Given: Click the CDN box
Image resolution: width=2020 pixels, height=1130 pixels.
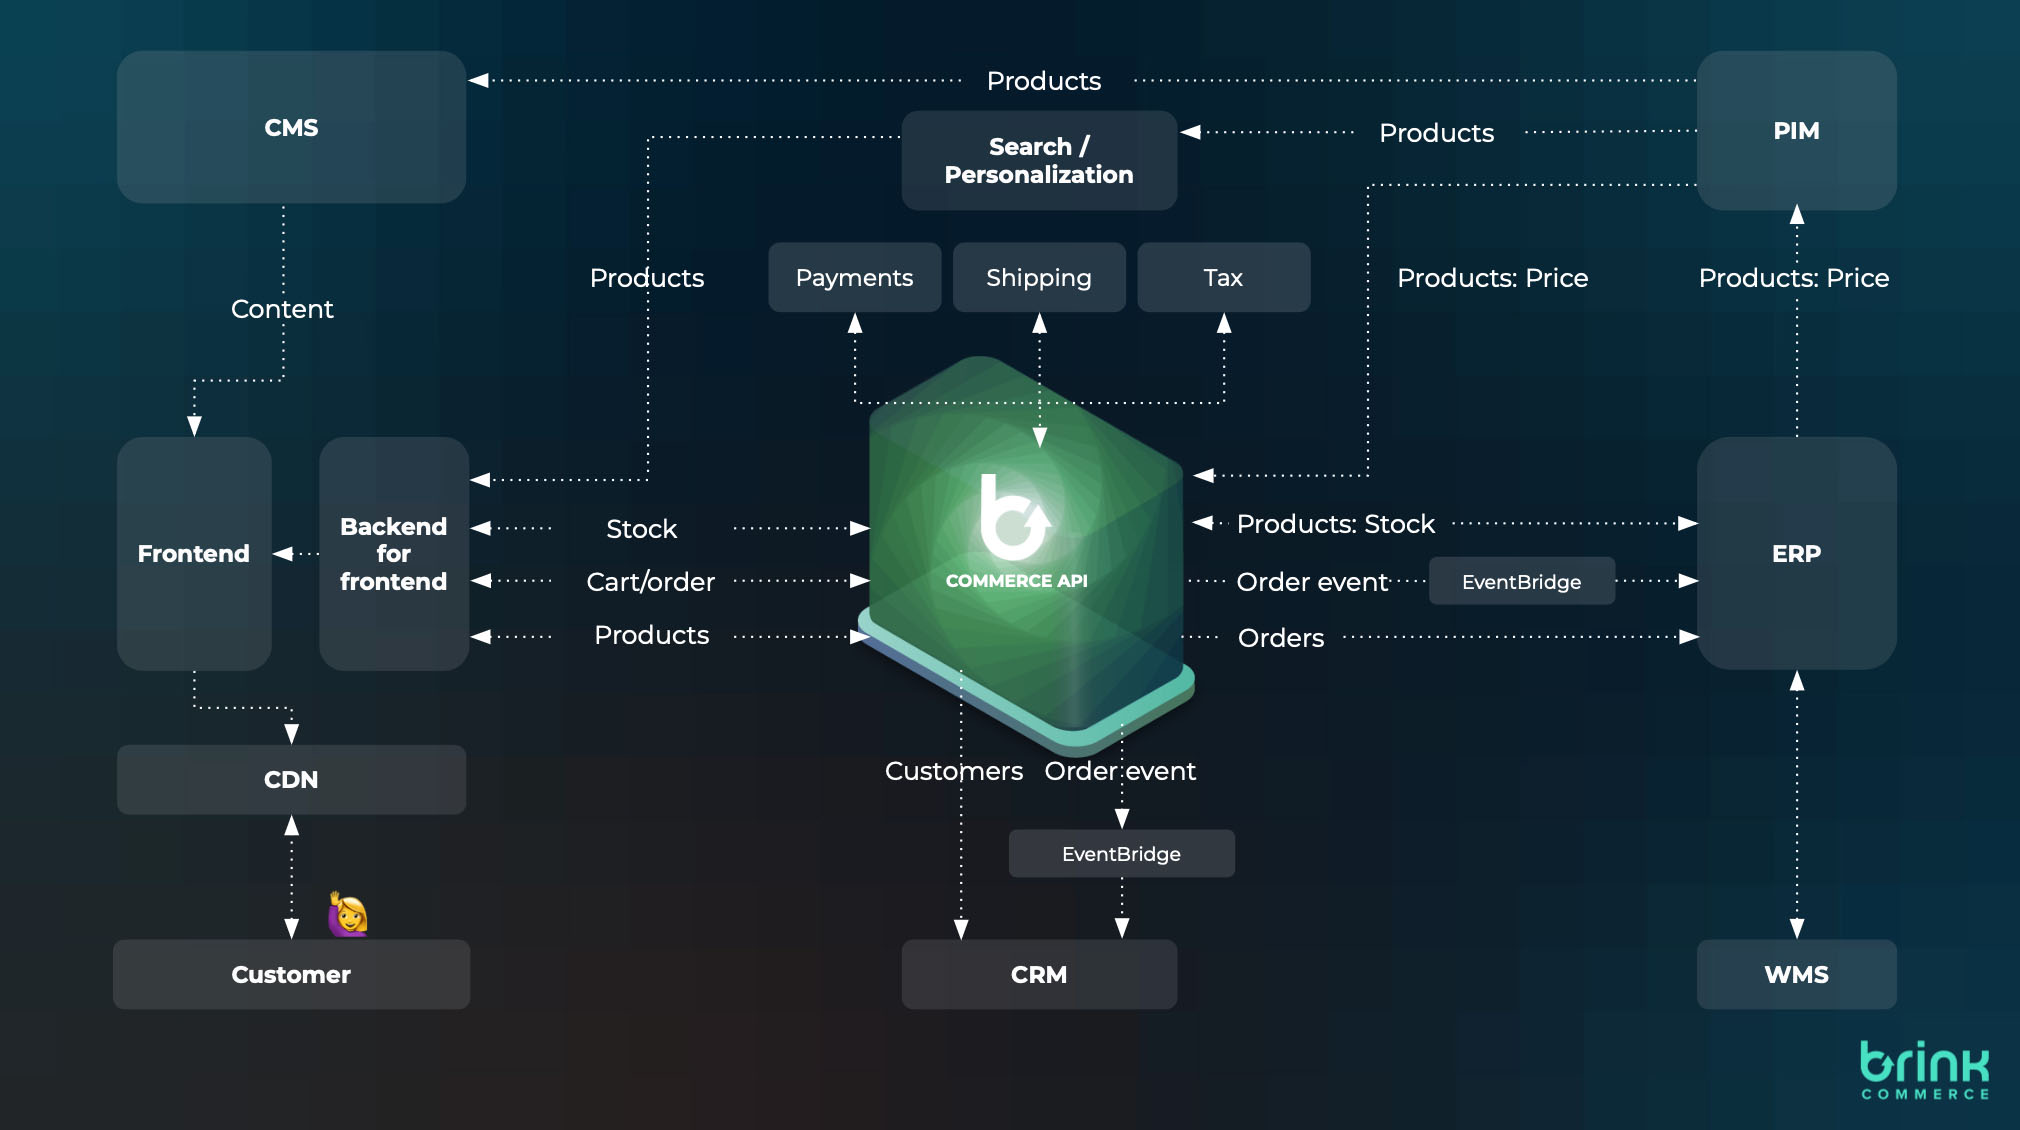Looking at the screenshot, I should [x=291, y=779].
